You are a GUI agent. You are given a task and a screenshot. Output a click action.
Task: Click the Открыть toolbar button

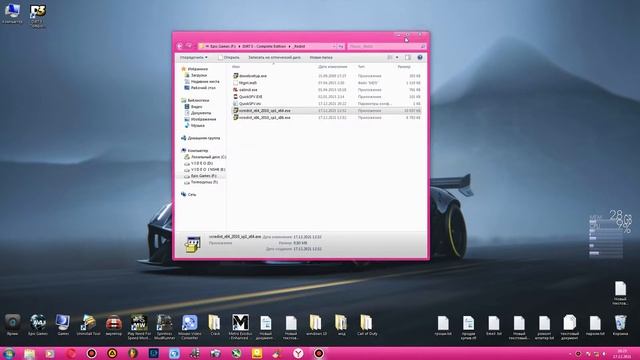[229, 58]
